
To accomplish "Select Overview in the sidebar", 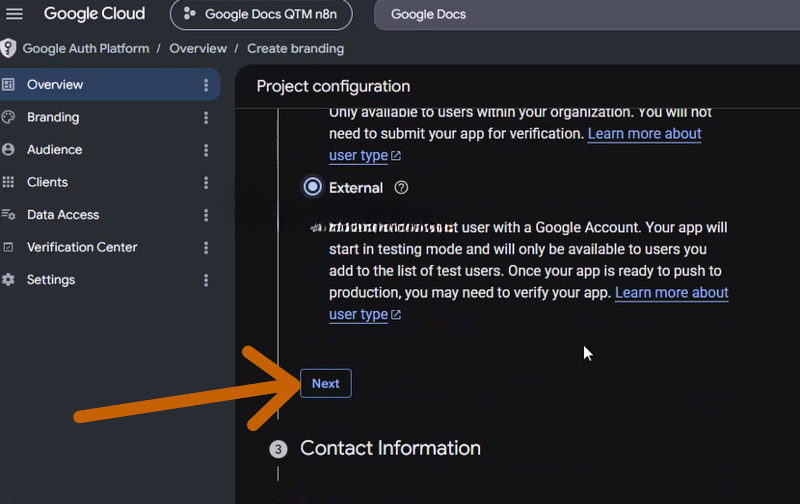I will 110,85.
